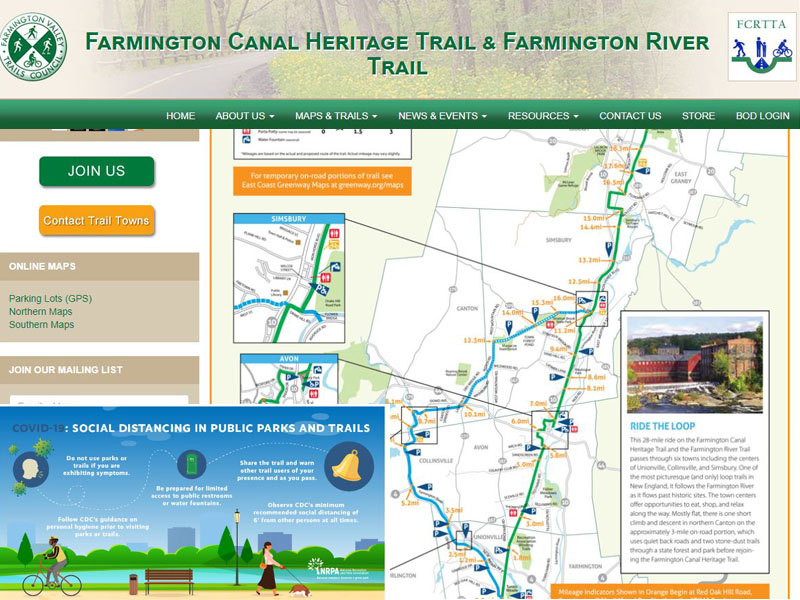Expand the RESOURCES dropdown arrow
The image size is (800, 600).
point(576,117)
